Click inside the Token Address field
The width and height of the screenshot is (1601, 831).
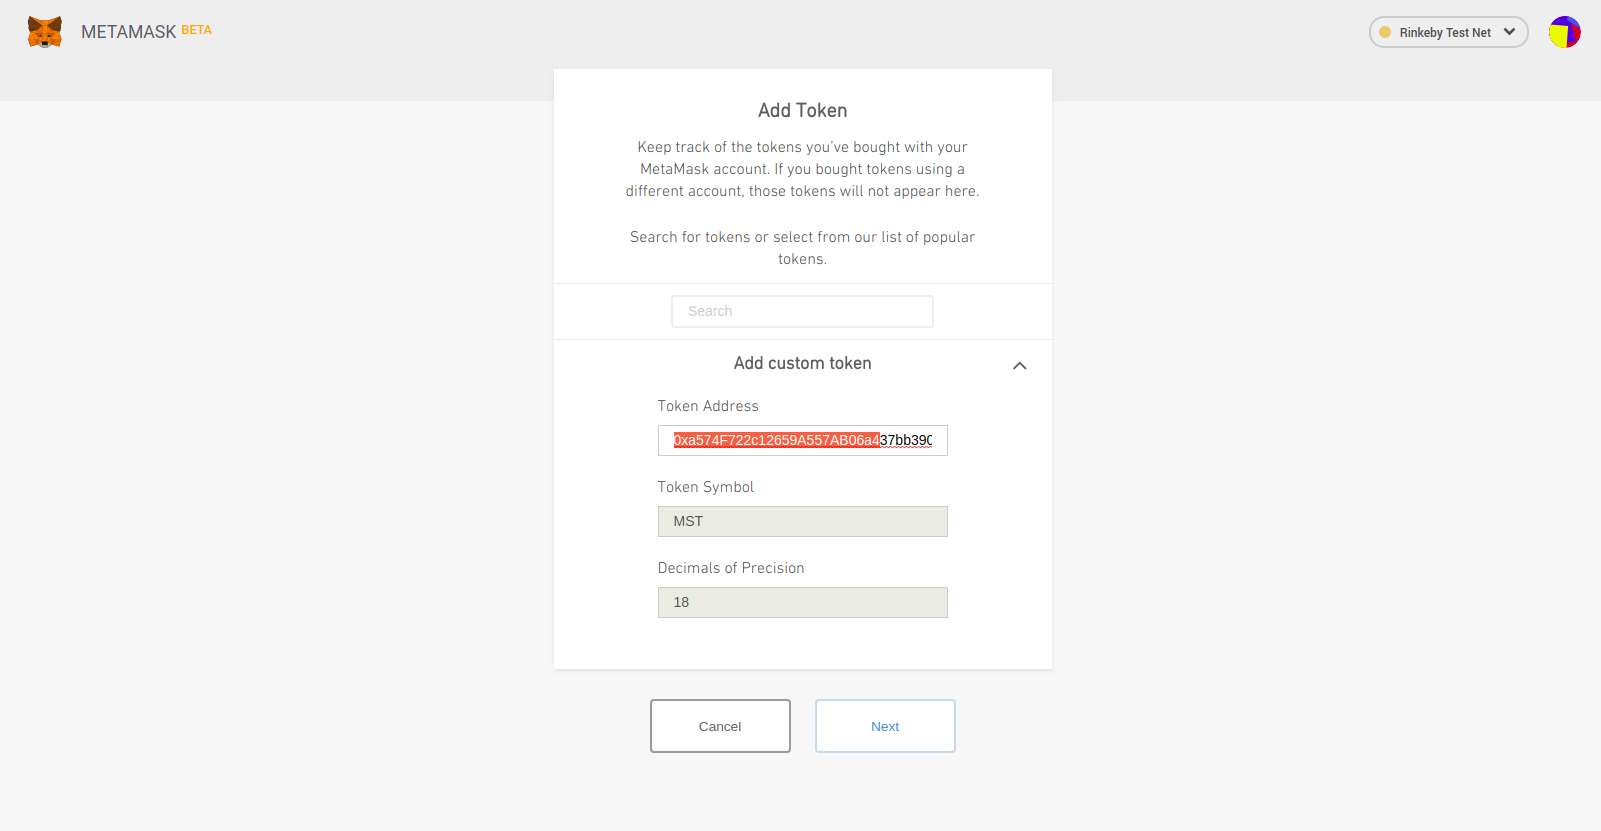pos(802,440)
